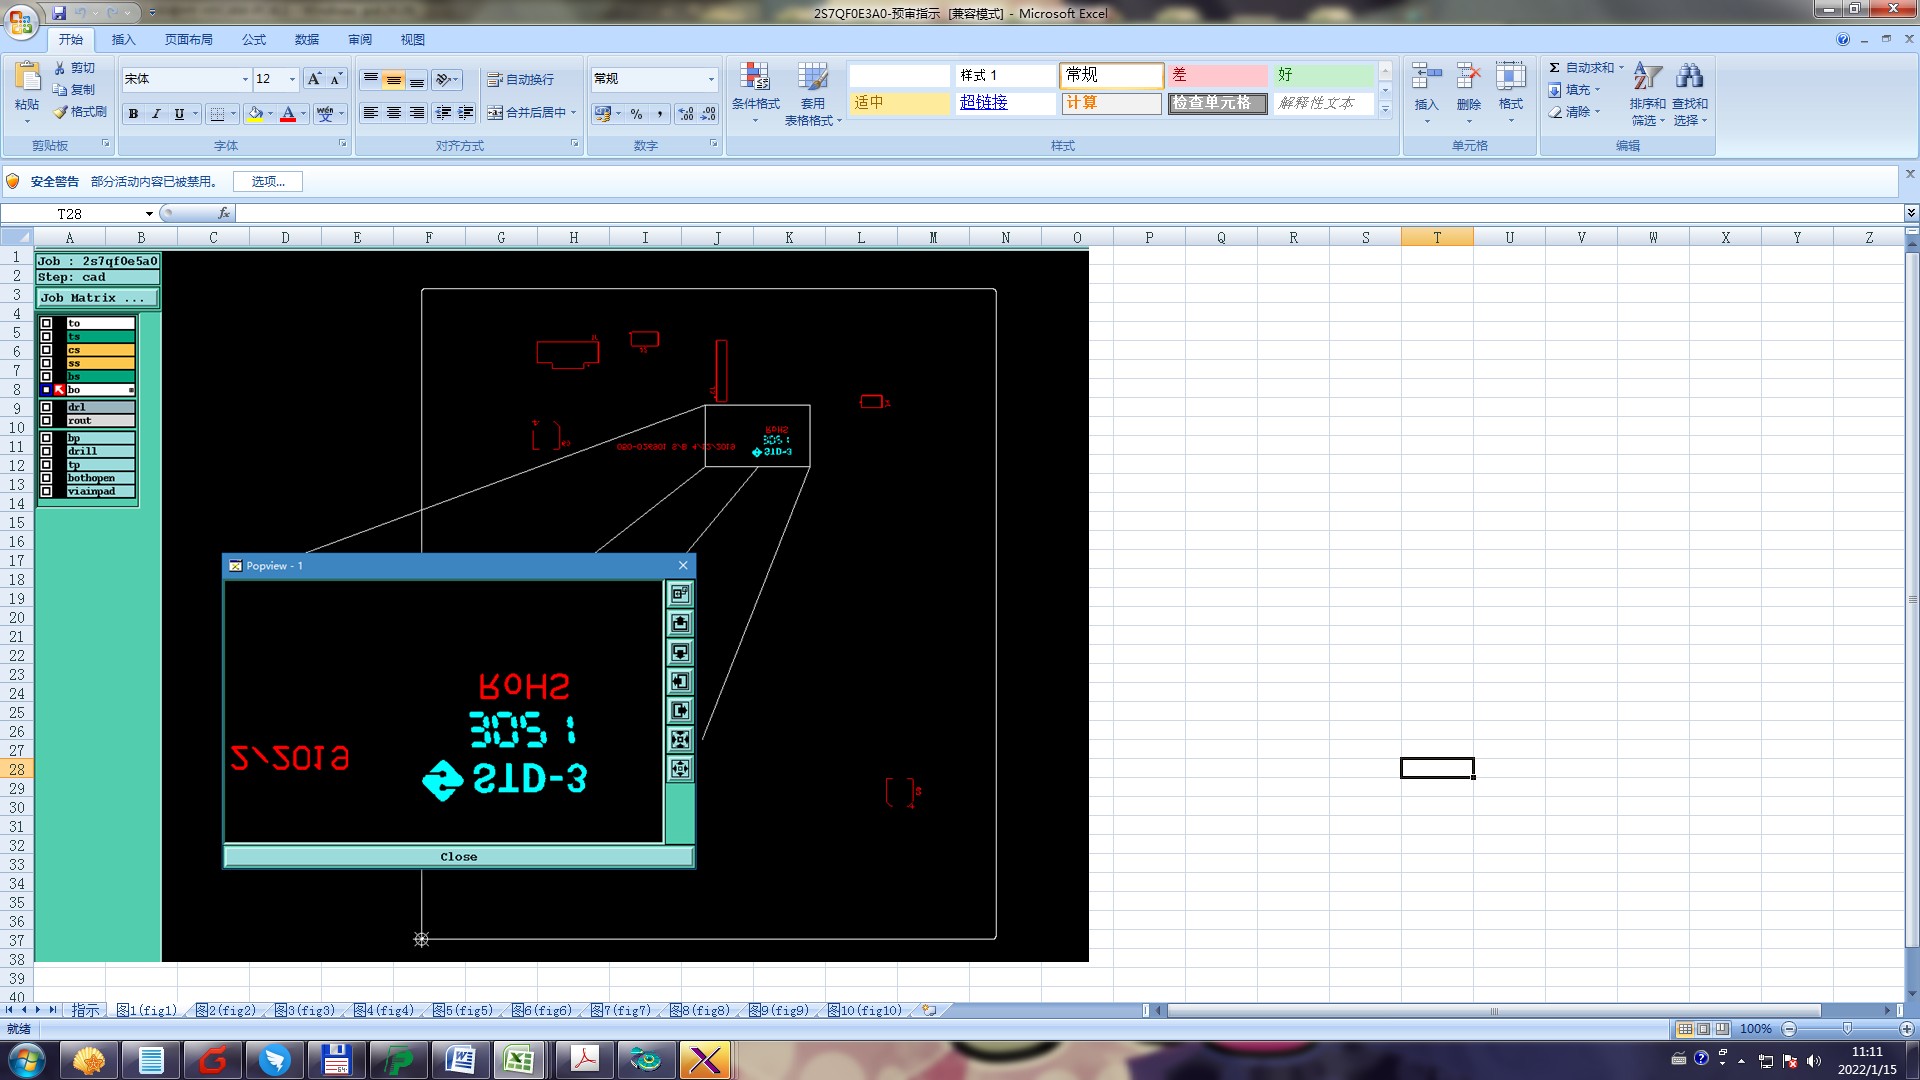Open the number format combo box
1920x1080 pixels.
(711, 79)
